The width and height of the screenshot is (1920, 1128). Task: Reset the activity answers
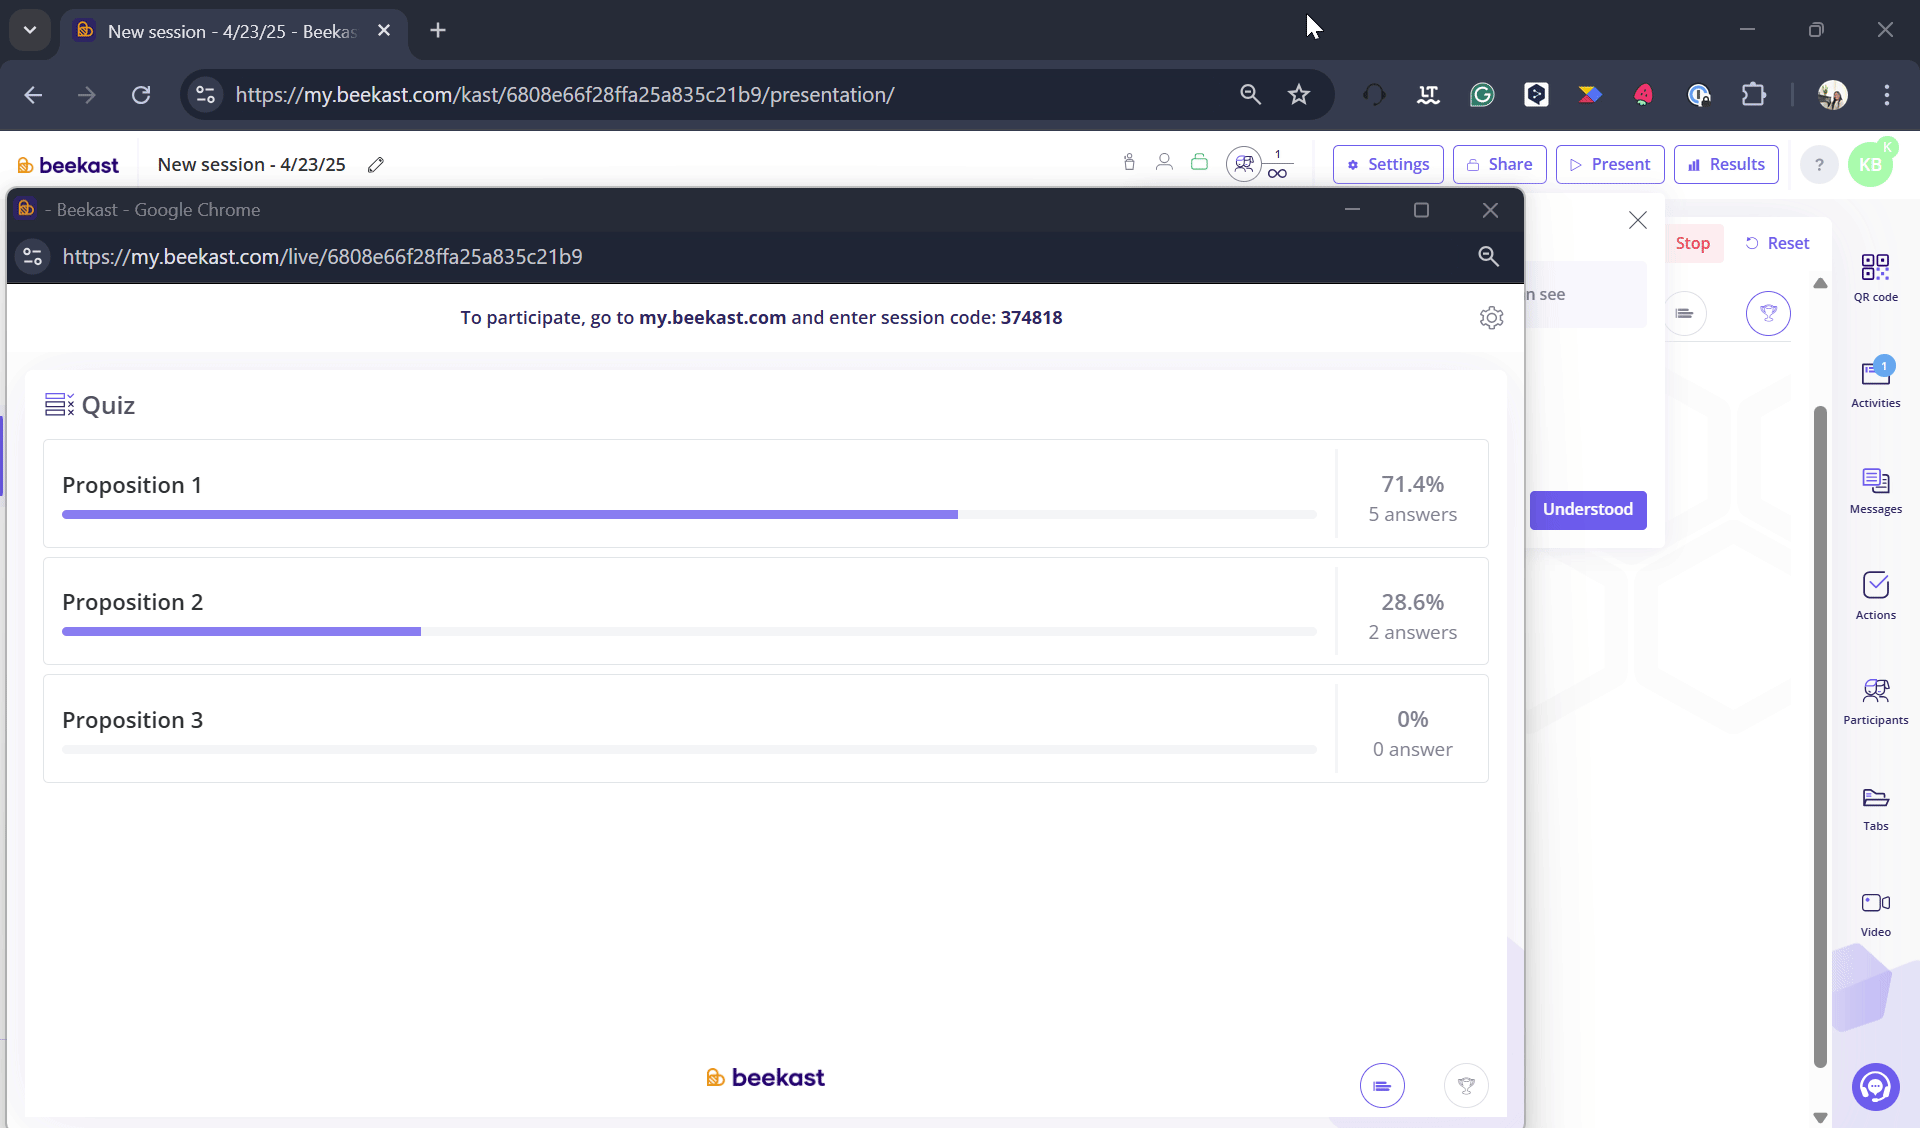[1777, 243]
